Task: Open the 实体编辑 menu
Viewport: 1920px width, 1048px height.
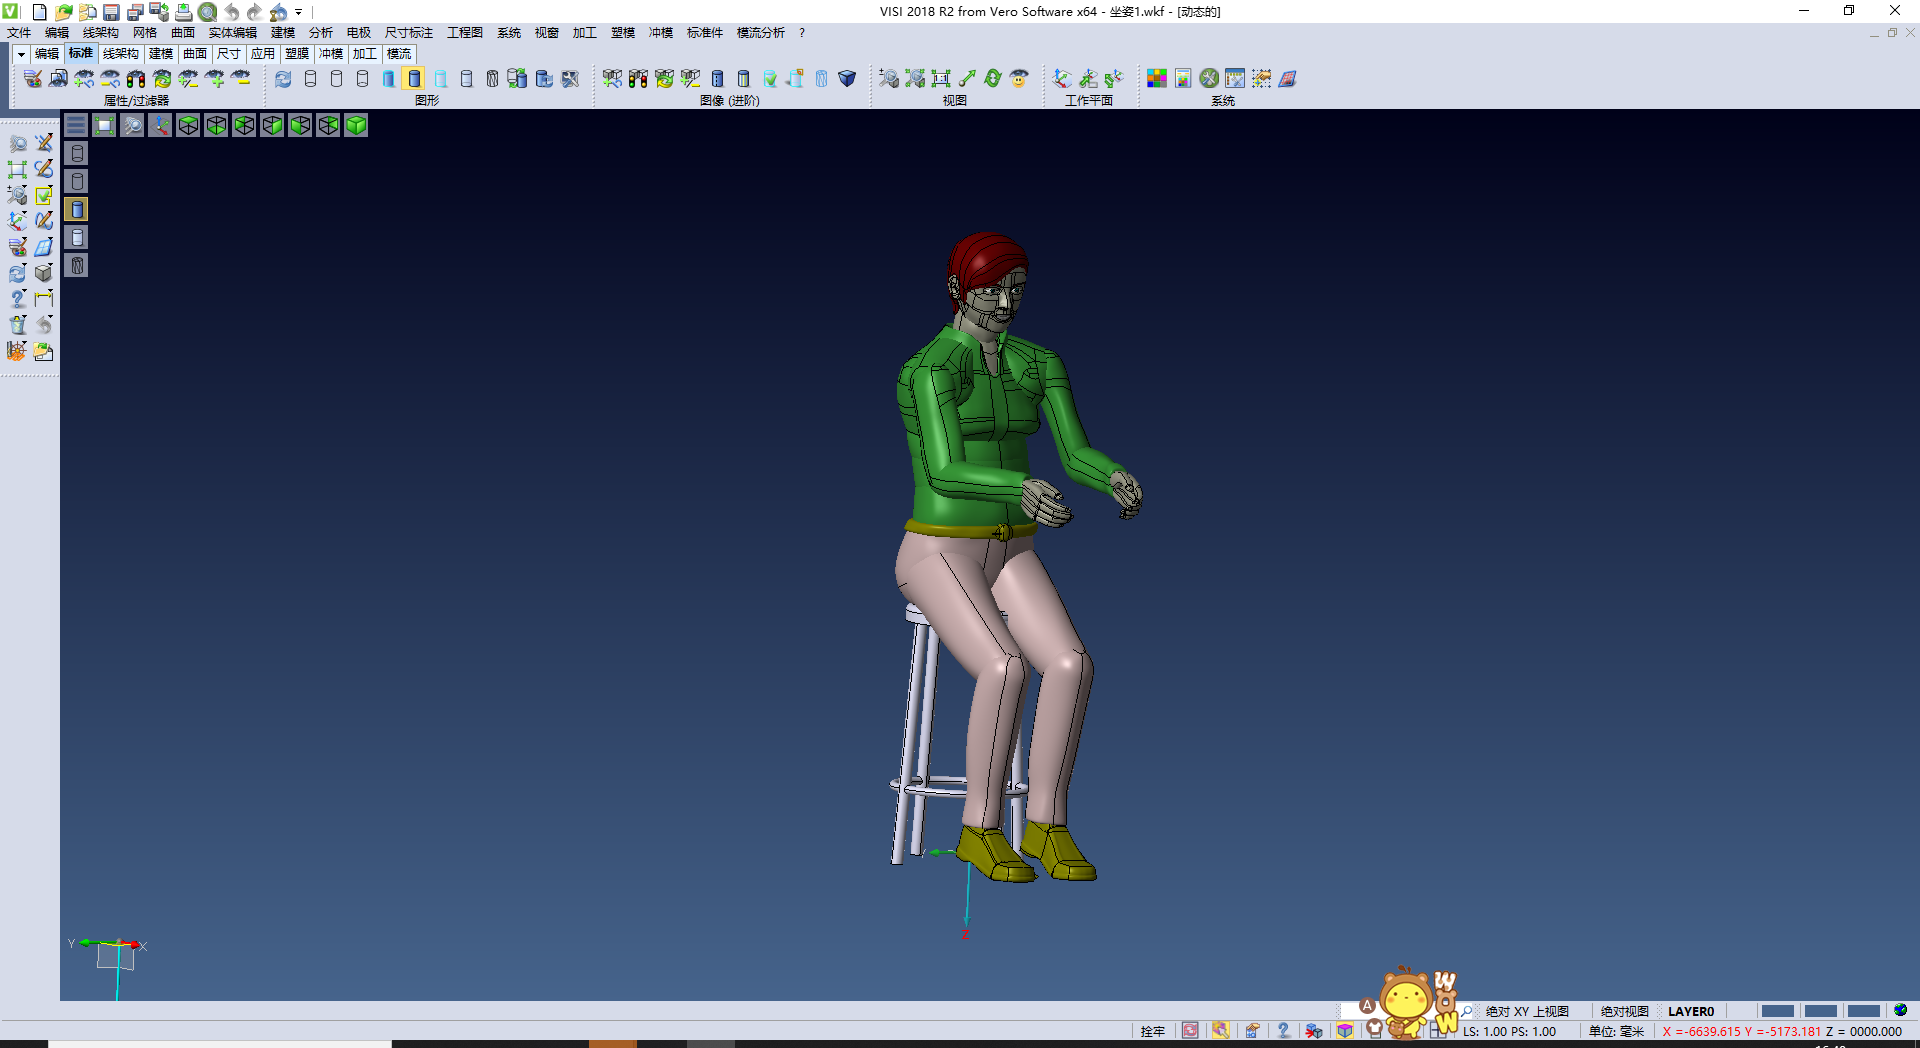Action: click(232, 33)
